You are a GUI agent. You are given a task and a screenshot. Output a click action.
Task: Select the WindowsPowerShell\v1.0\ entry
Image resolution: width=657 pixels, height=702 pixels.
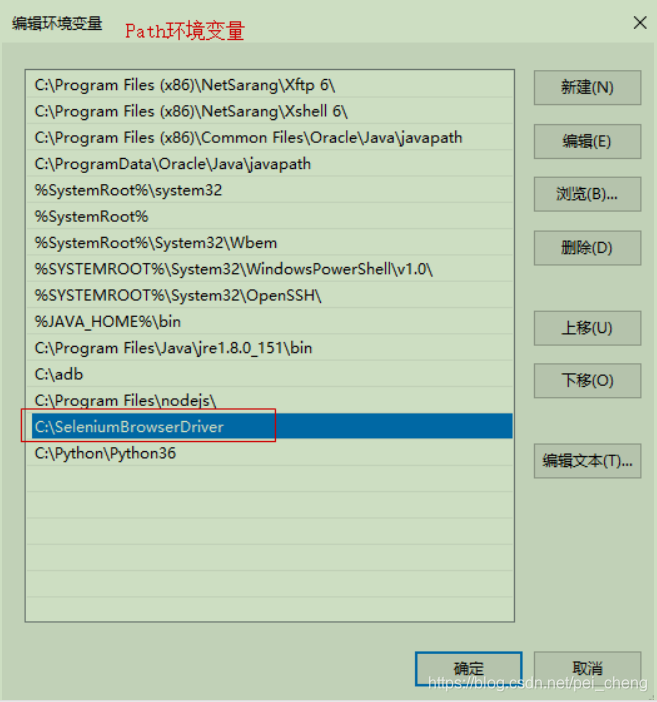[x=270, y=269]
